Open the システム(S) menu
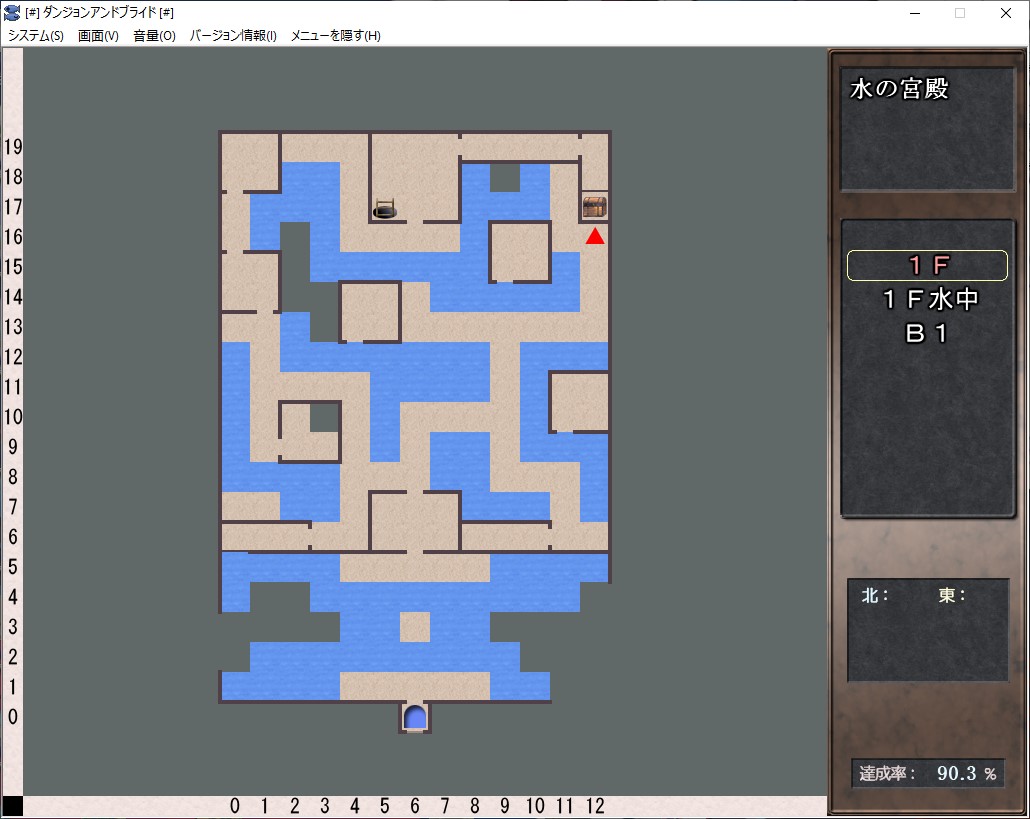 click(x=35, y=35)
